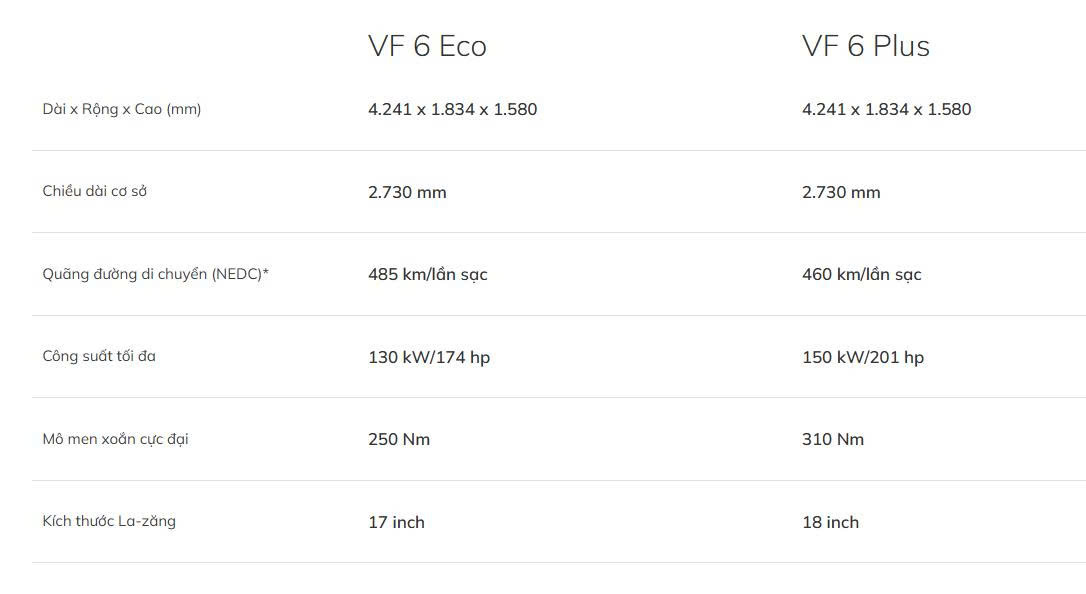Click the "460 km/lần sạc" range value
1086x594 pixels.
click(861, 274)
